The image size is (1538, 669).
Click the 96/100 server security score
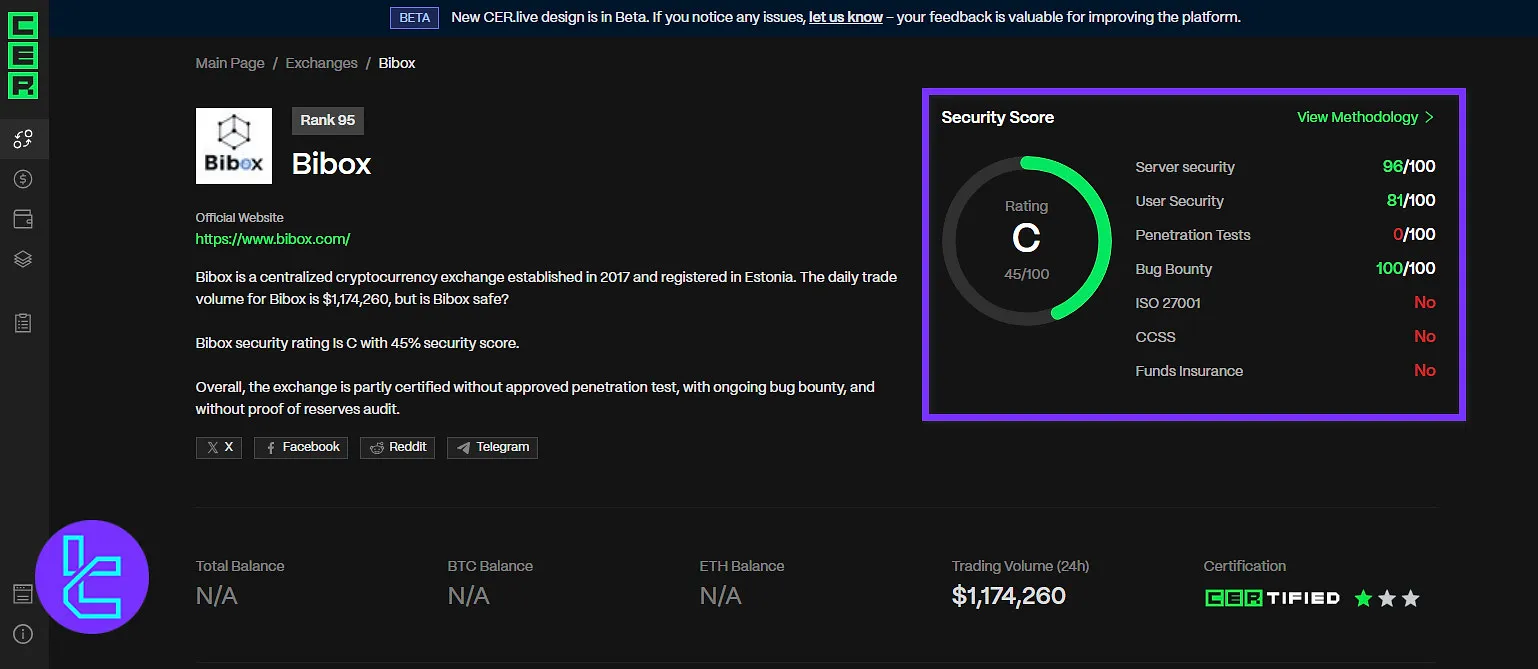tap(1409, 167)
